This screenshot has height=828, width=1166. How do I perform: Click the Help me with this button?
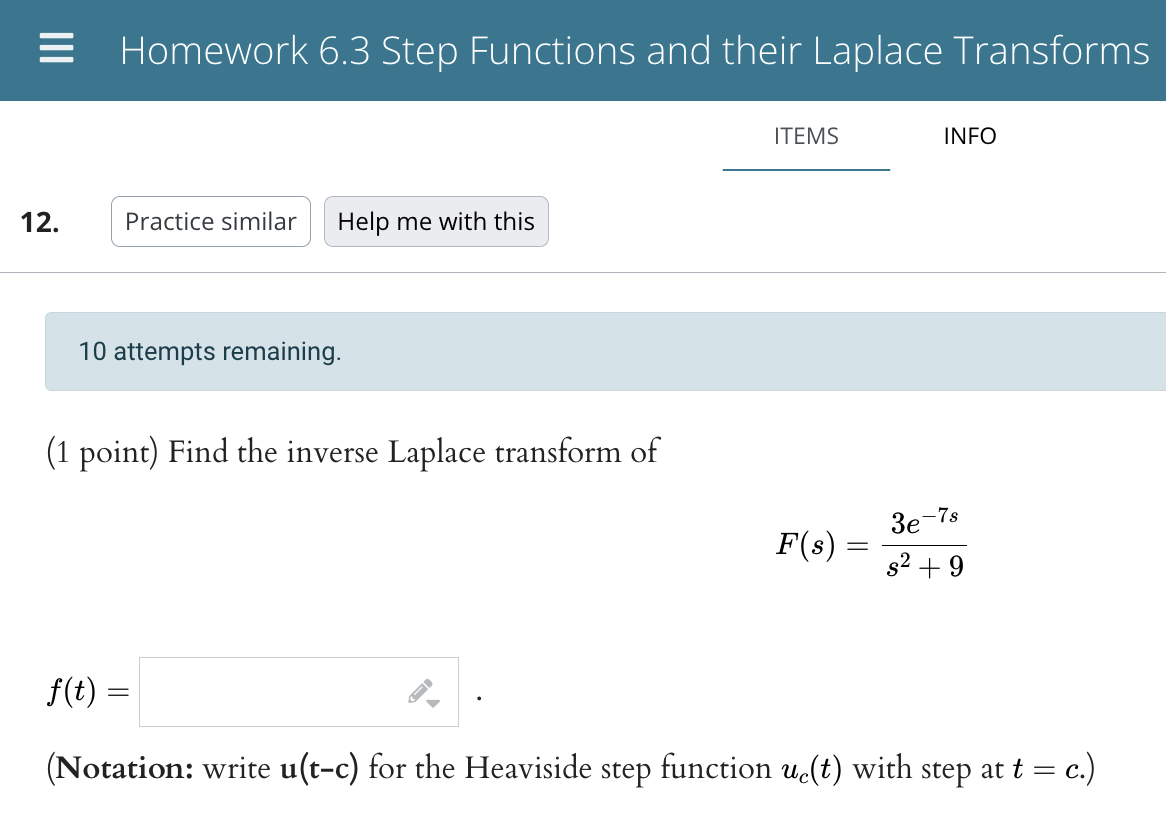point(436,221)
